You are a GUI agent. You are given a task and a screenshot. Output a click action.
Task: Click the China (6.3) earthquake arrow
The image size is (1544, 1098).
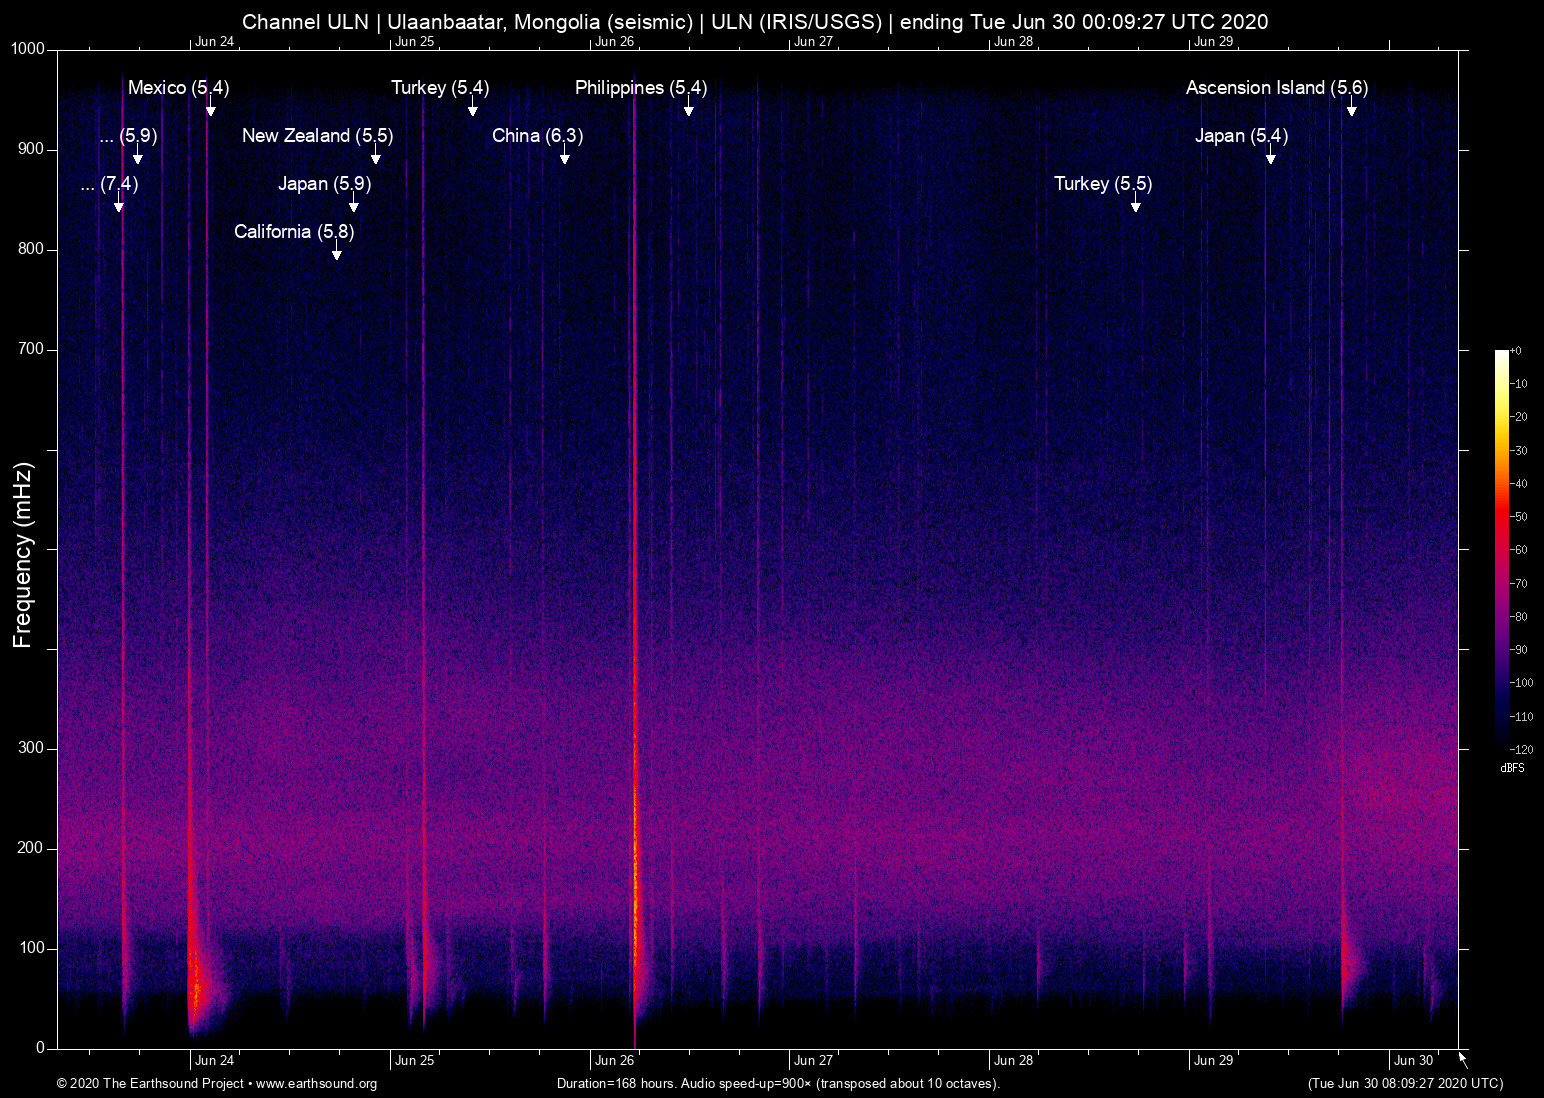pyautogui.click(x=566, y=157)
